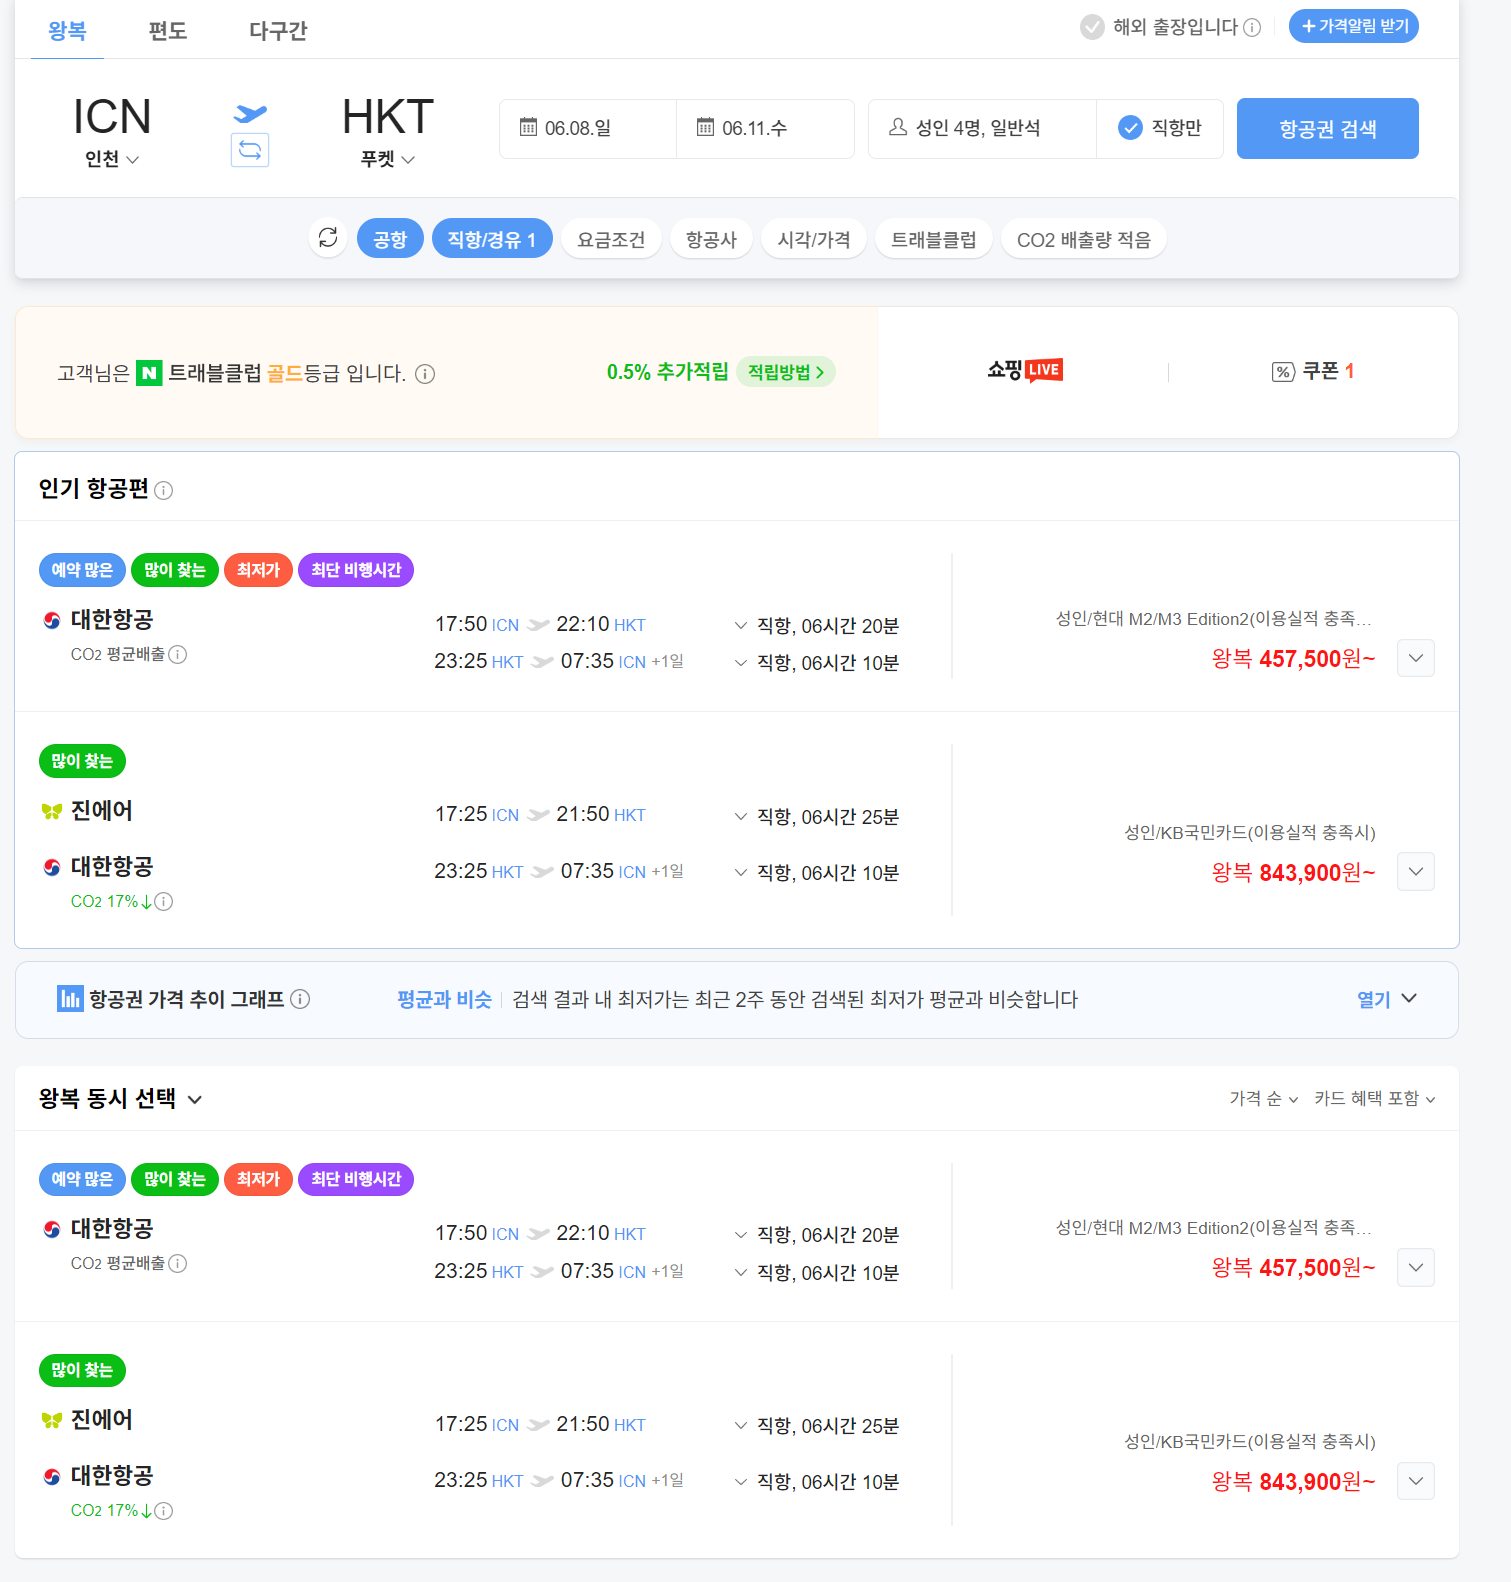This screenshot has width=1511, height=1582.
Task: Toggle the 공항 filter chip
Action: [x=390, y=239]
